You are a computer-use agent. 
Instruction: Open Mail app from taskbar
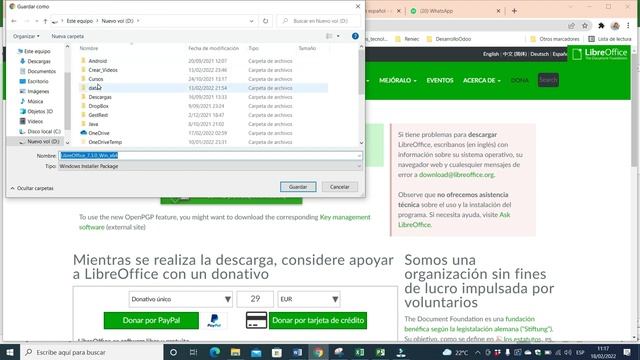click(256, 352)
